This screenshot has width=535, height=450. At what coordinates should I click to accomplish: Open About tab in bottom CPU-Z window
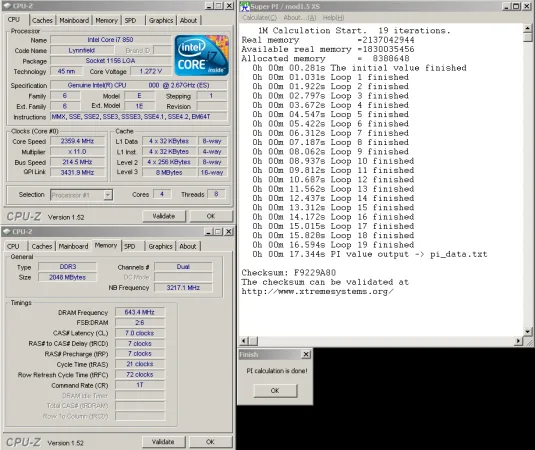click(x=188, y=246)
